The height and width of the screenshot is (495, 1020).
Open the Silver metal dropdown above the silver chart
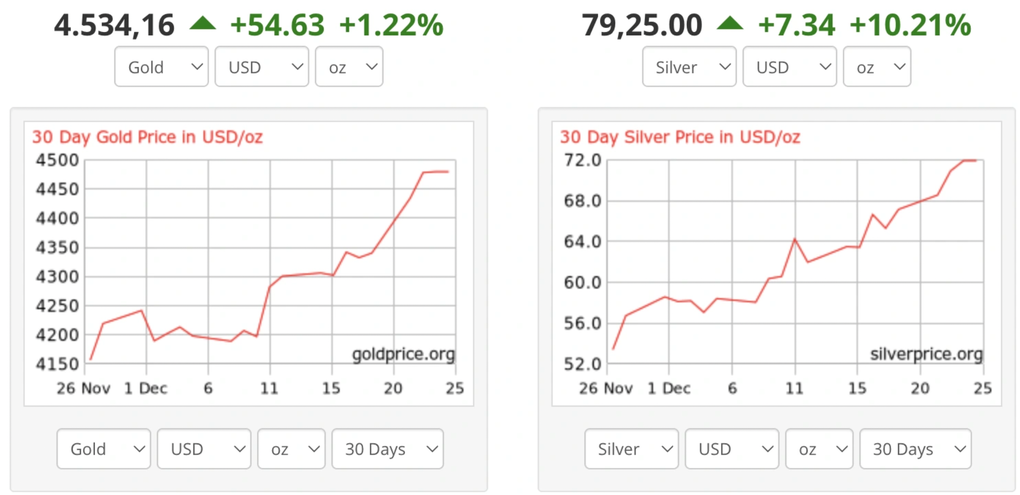(x=689, y=67)
